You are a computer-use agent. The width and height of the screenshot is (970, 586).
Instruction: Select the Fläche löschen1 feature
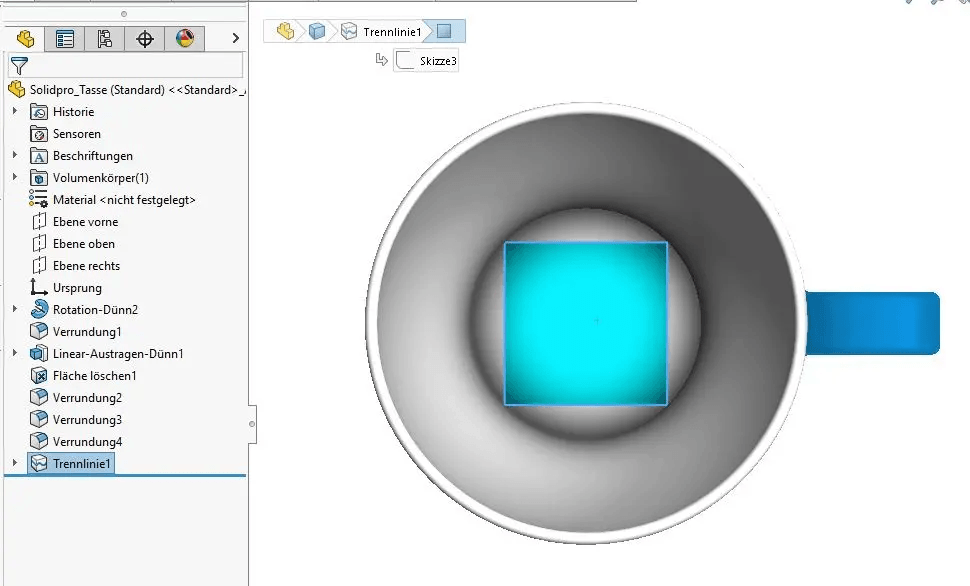pyautogui.click(x=94, y=376)
